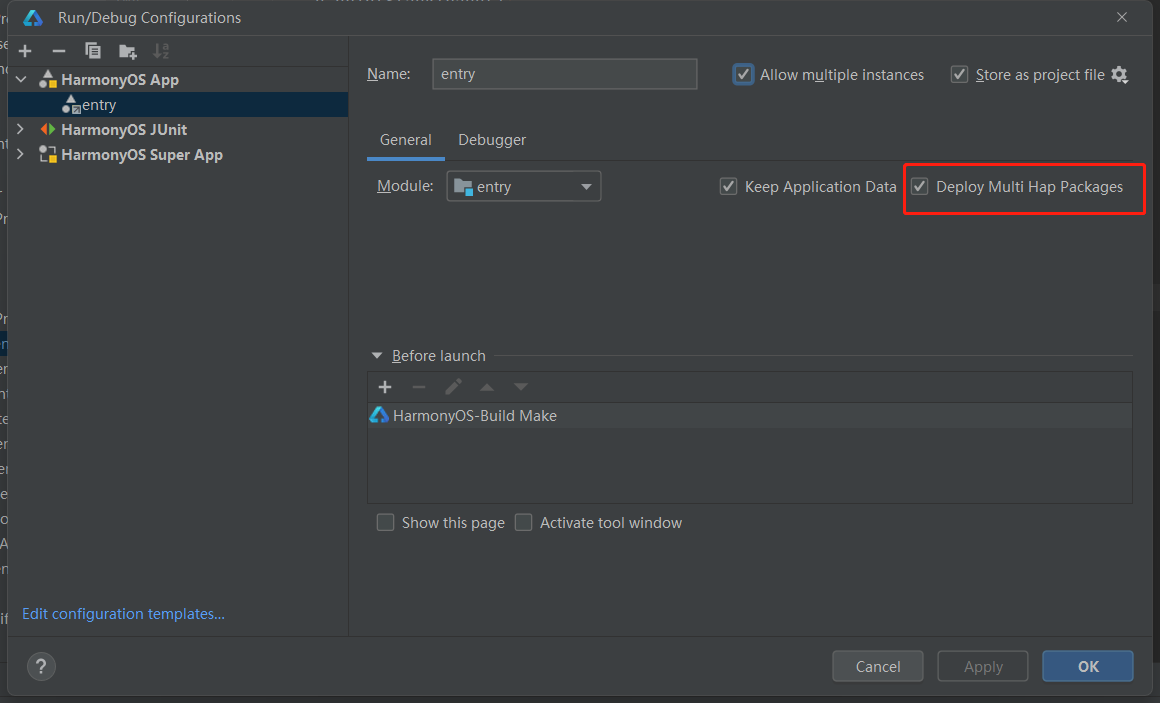
Task: Select HarmonyOS-Build Make launch task
Action: [750, 416]
